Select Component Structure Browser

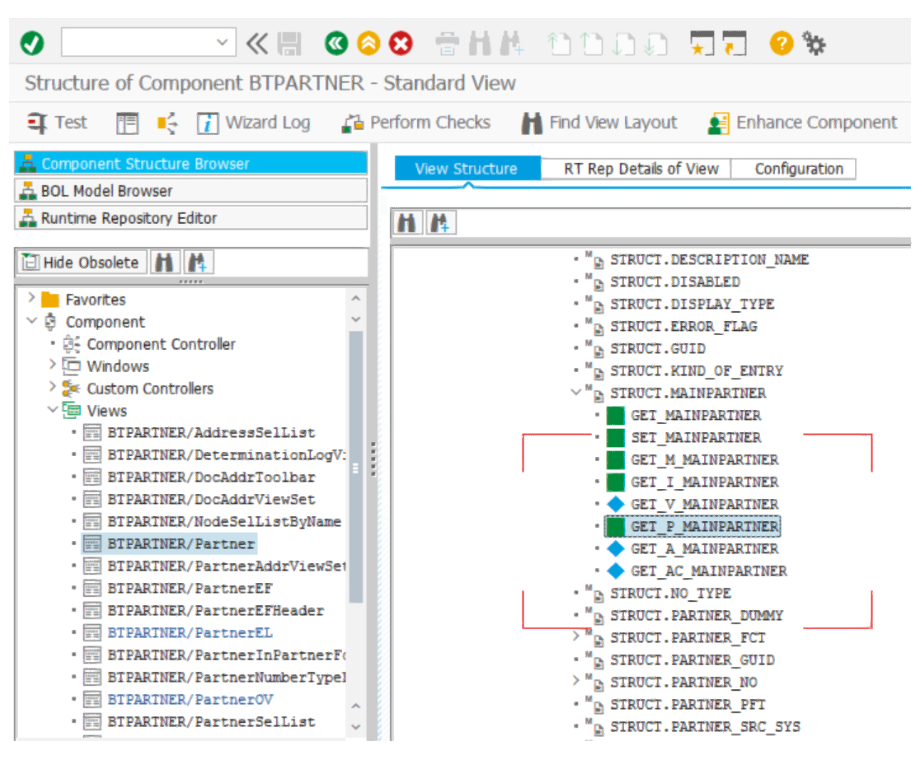click(x=191, y=163)
